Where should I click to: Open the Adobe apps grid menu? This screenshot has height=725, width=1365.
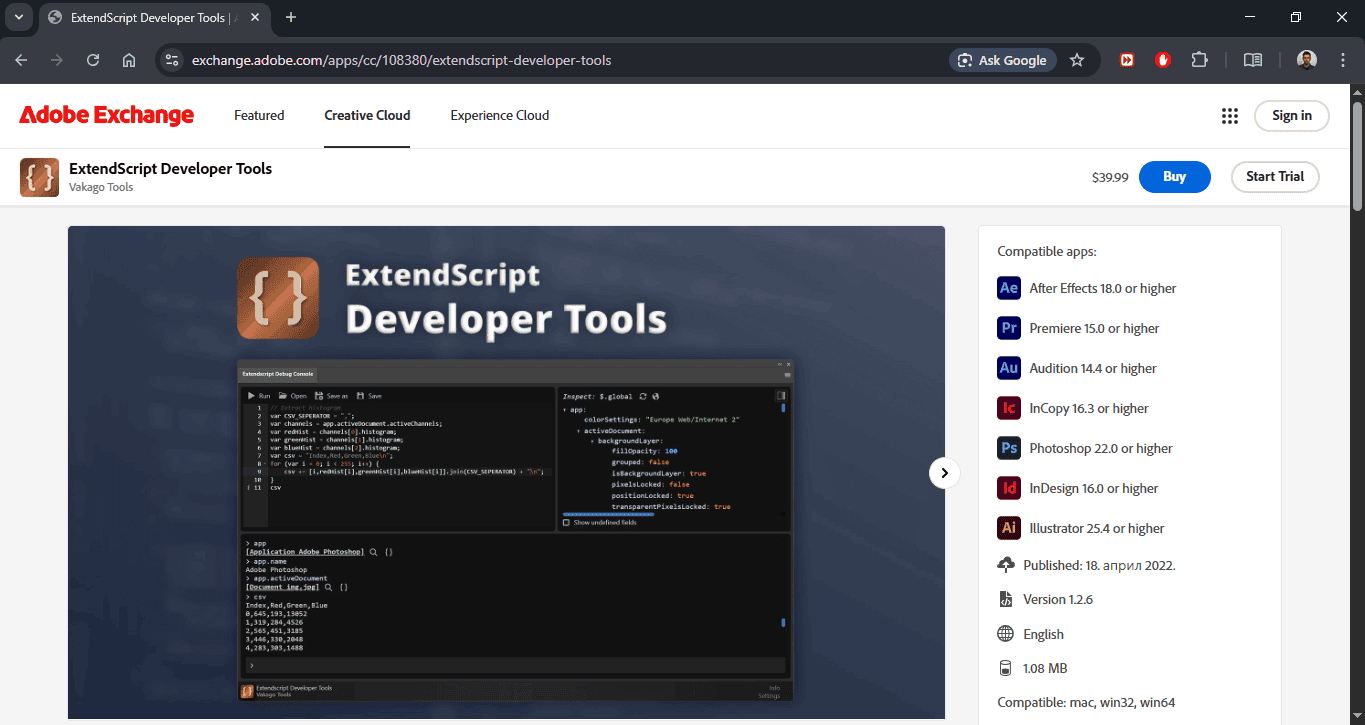[1230, 116]
